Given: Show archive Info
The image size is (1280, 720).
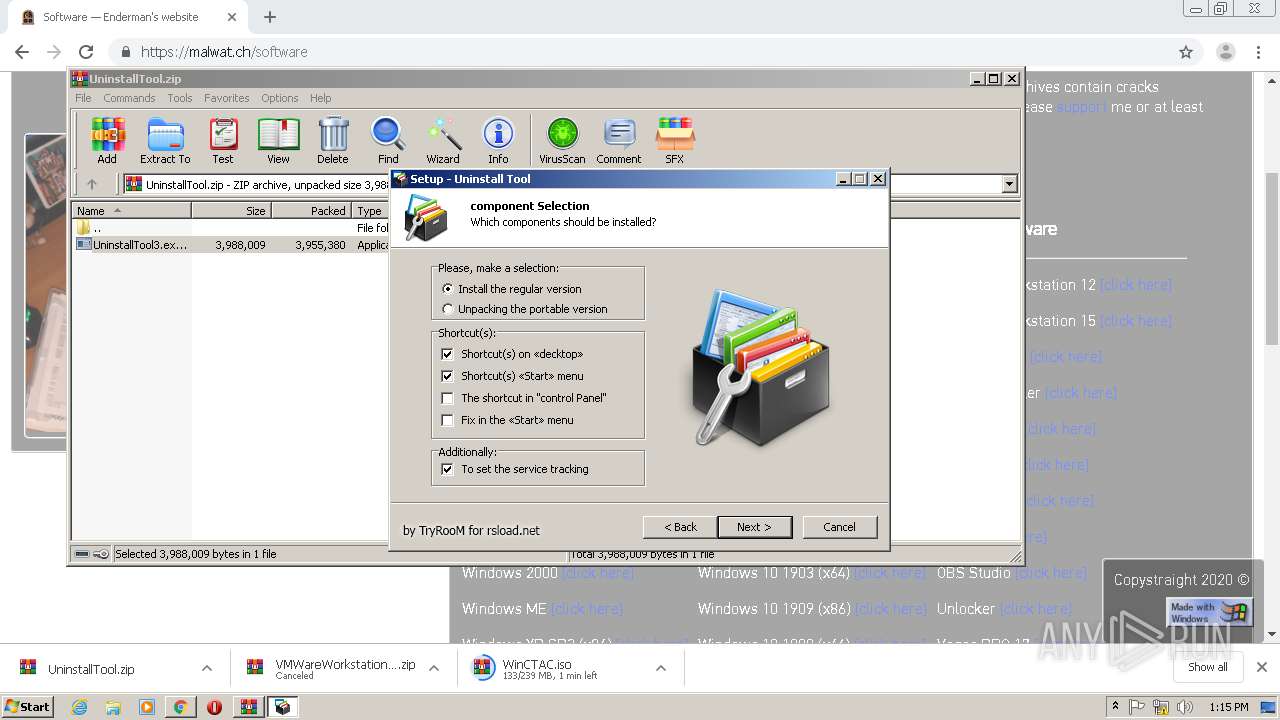Looking at the screenshot, I should coord(498,140).
